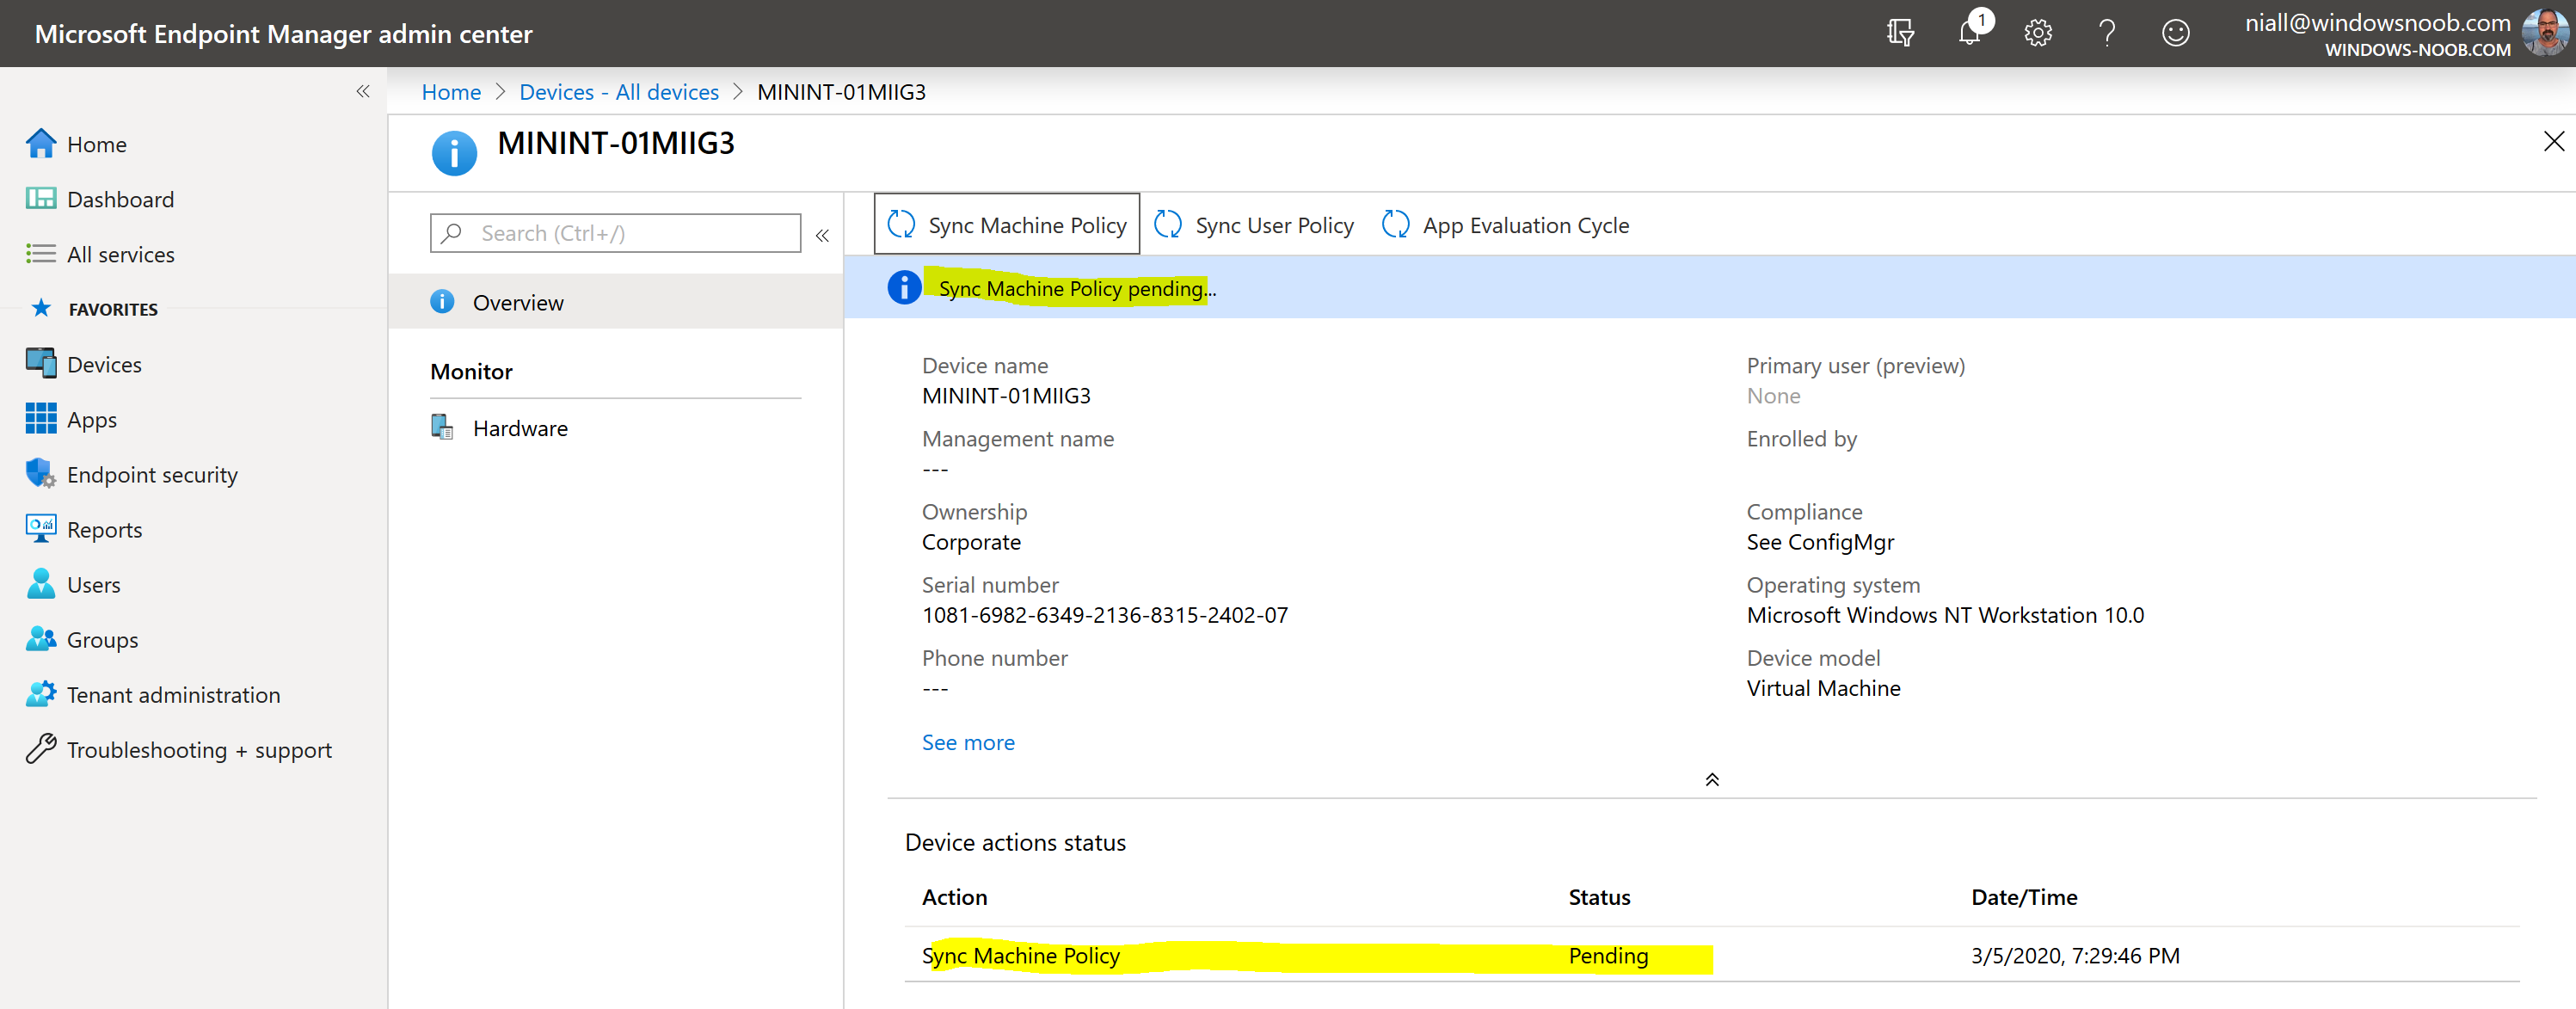Open the portal settings gear icon
The height and width of the screenshot is (1009, 2576).
click(2038, 33)
